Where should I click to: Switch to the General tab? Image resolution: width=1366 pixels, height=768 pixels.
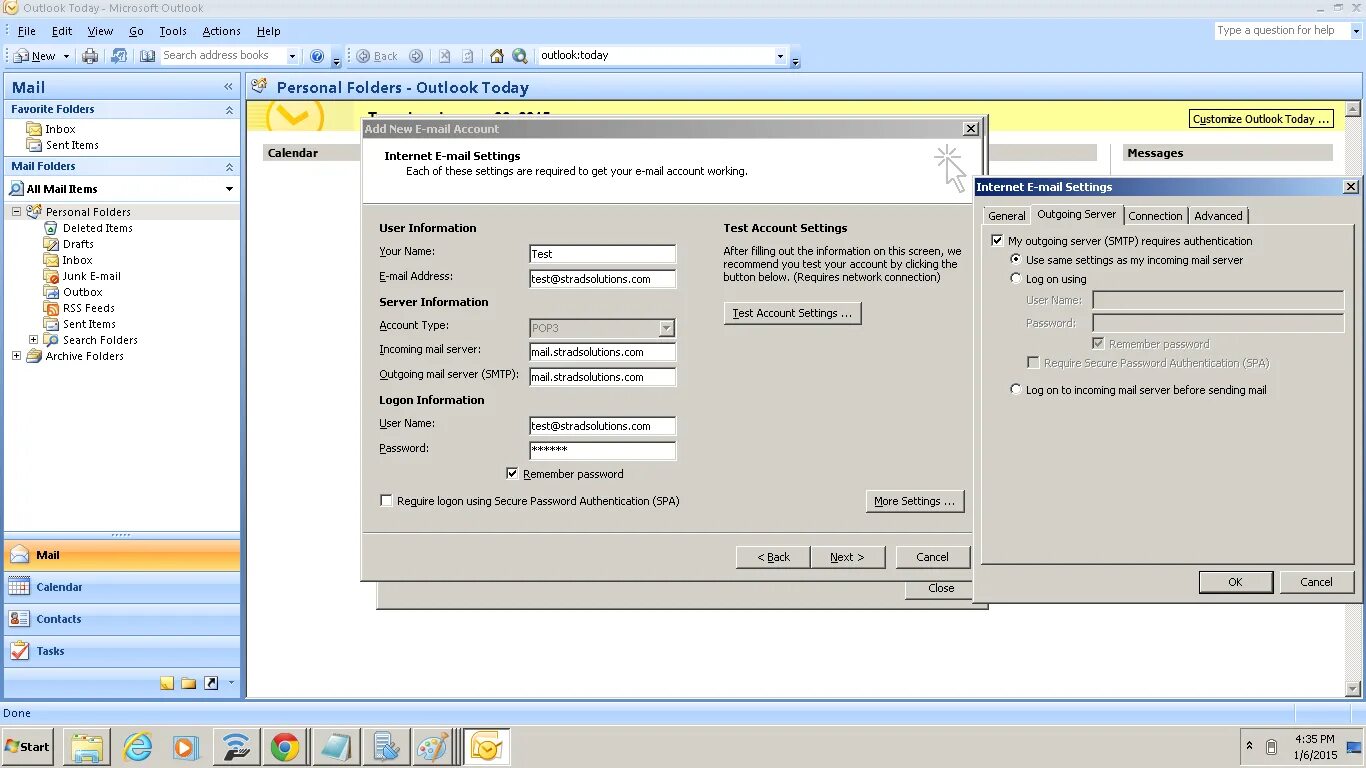click(x=1007, y=216)
